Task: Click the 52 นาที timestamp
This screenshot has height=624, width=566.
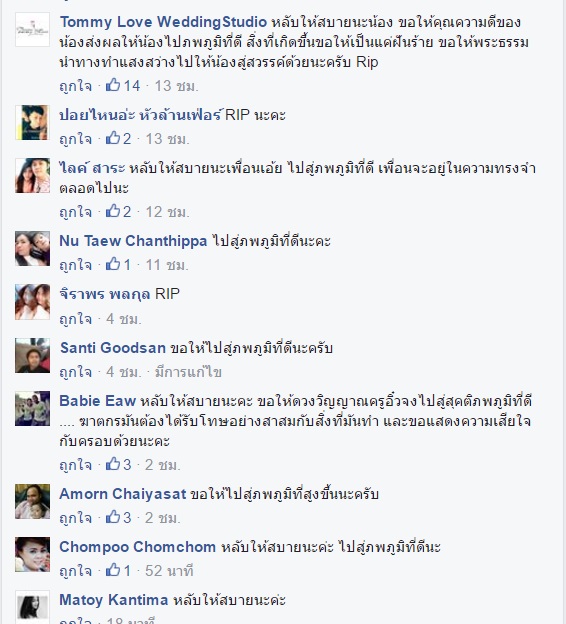Action: tap(169, 571)
